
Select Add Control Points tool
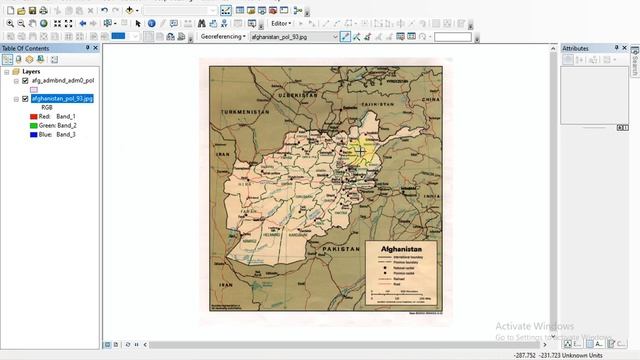point(345,37)
